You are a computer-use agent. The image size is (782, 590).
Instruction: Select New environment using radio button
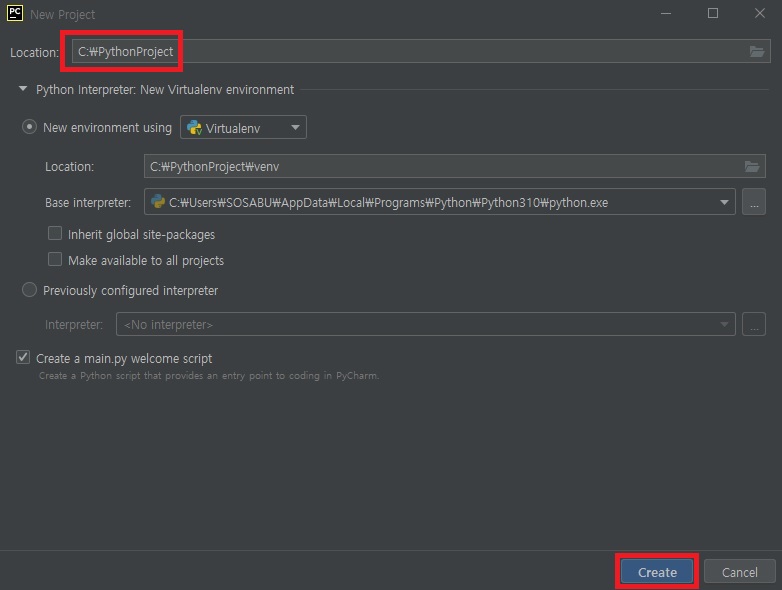point(29,127)
